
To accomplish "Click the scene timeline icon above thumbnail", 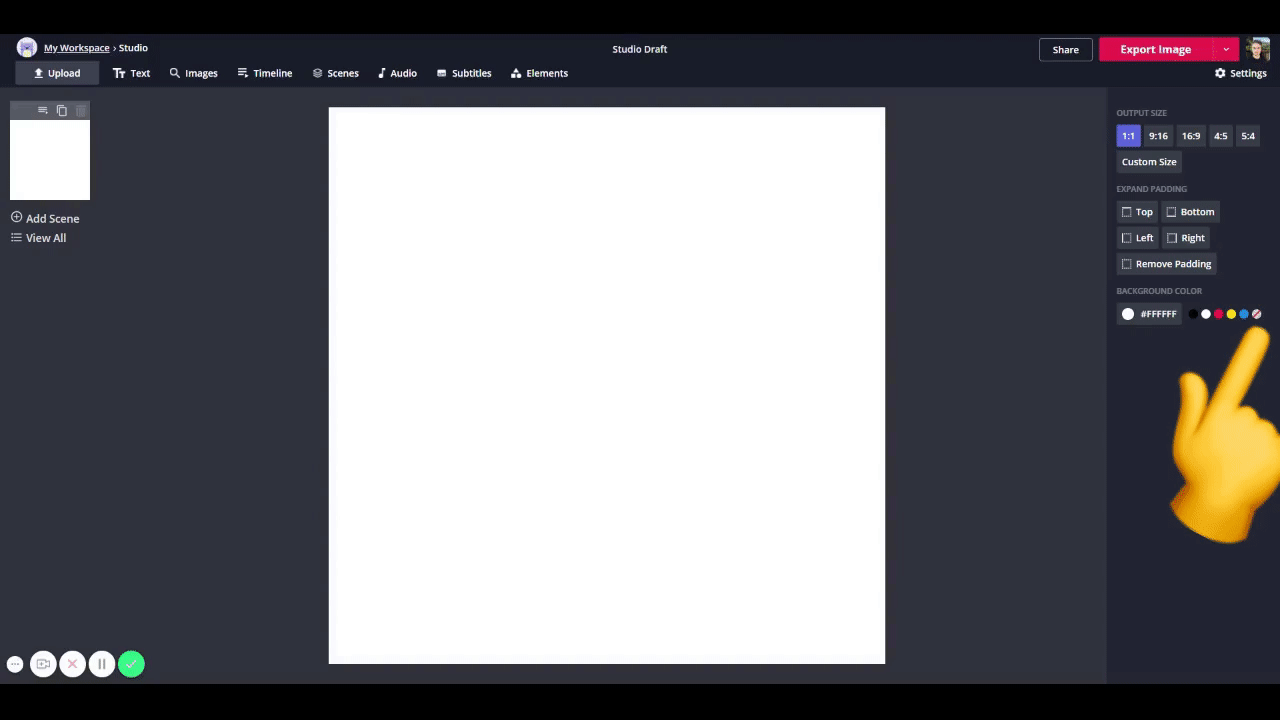I will [42, 110].
